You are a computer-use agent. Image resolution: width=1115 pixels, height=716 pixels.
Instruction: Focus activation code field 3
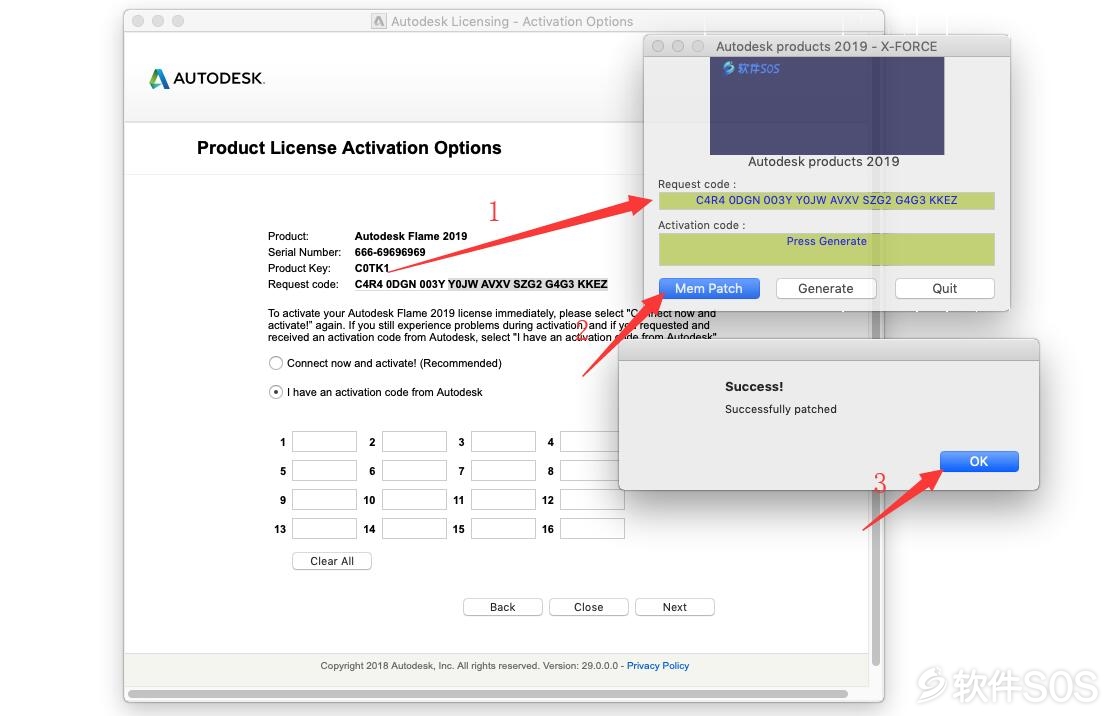click(503, 442)
